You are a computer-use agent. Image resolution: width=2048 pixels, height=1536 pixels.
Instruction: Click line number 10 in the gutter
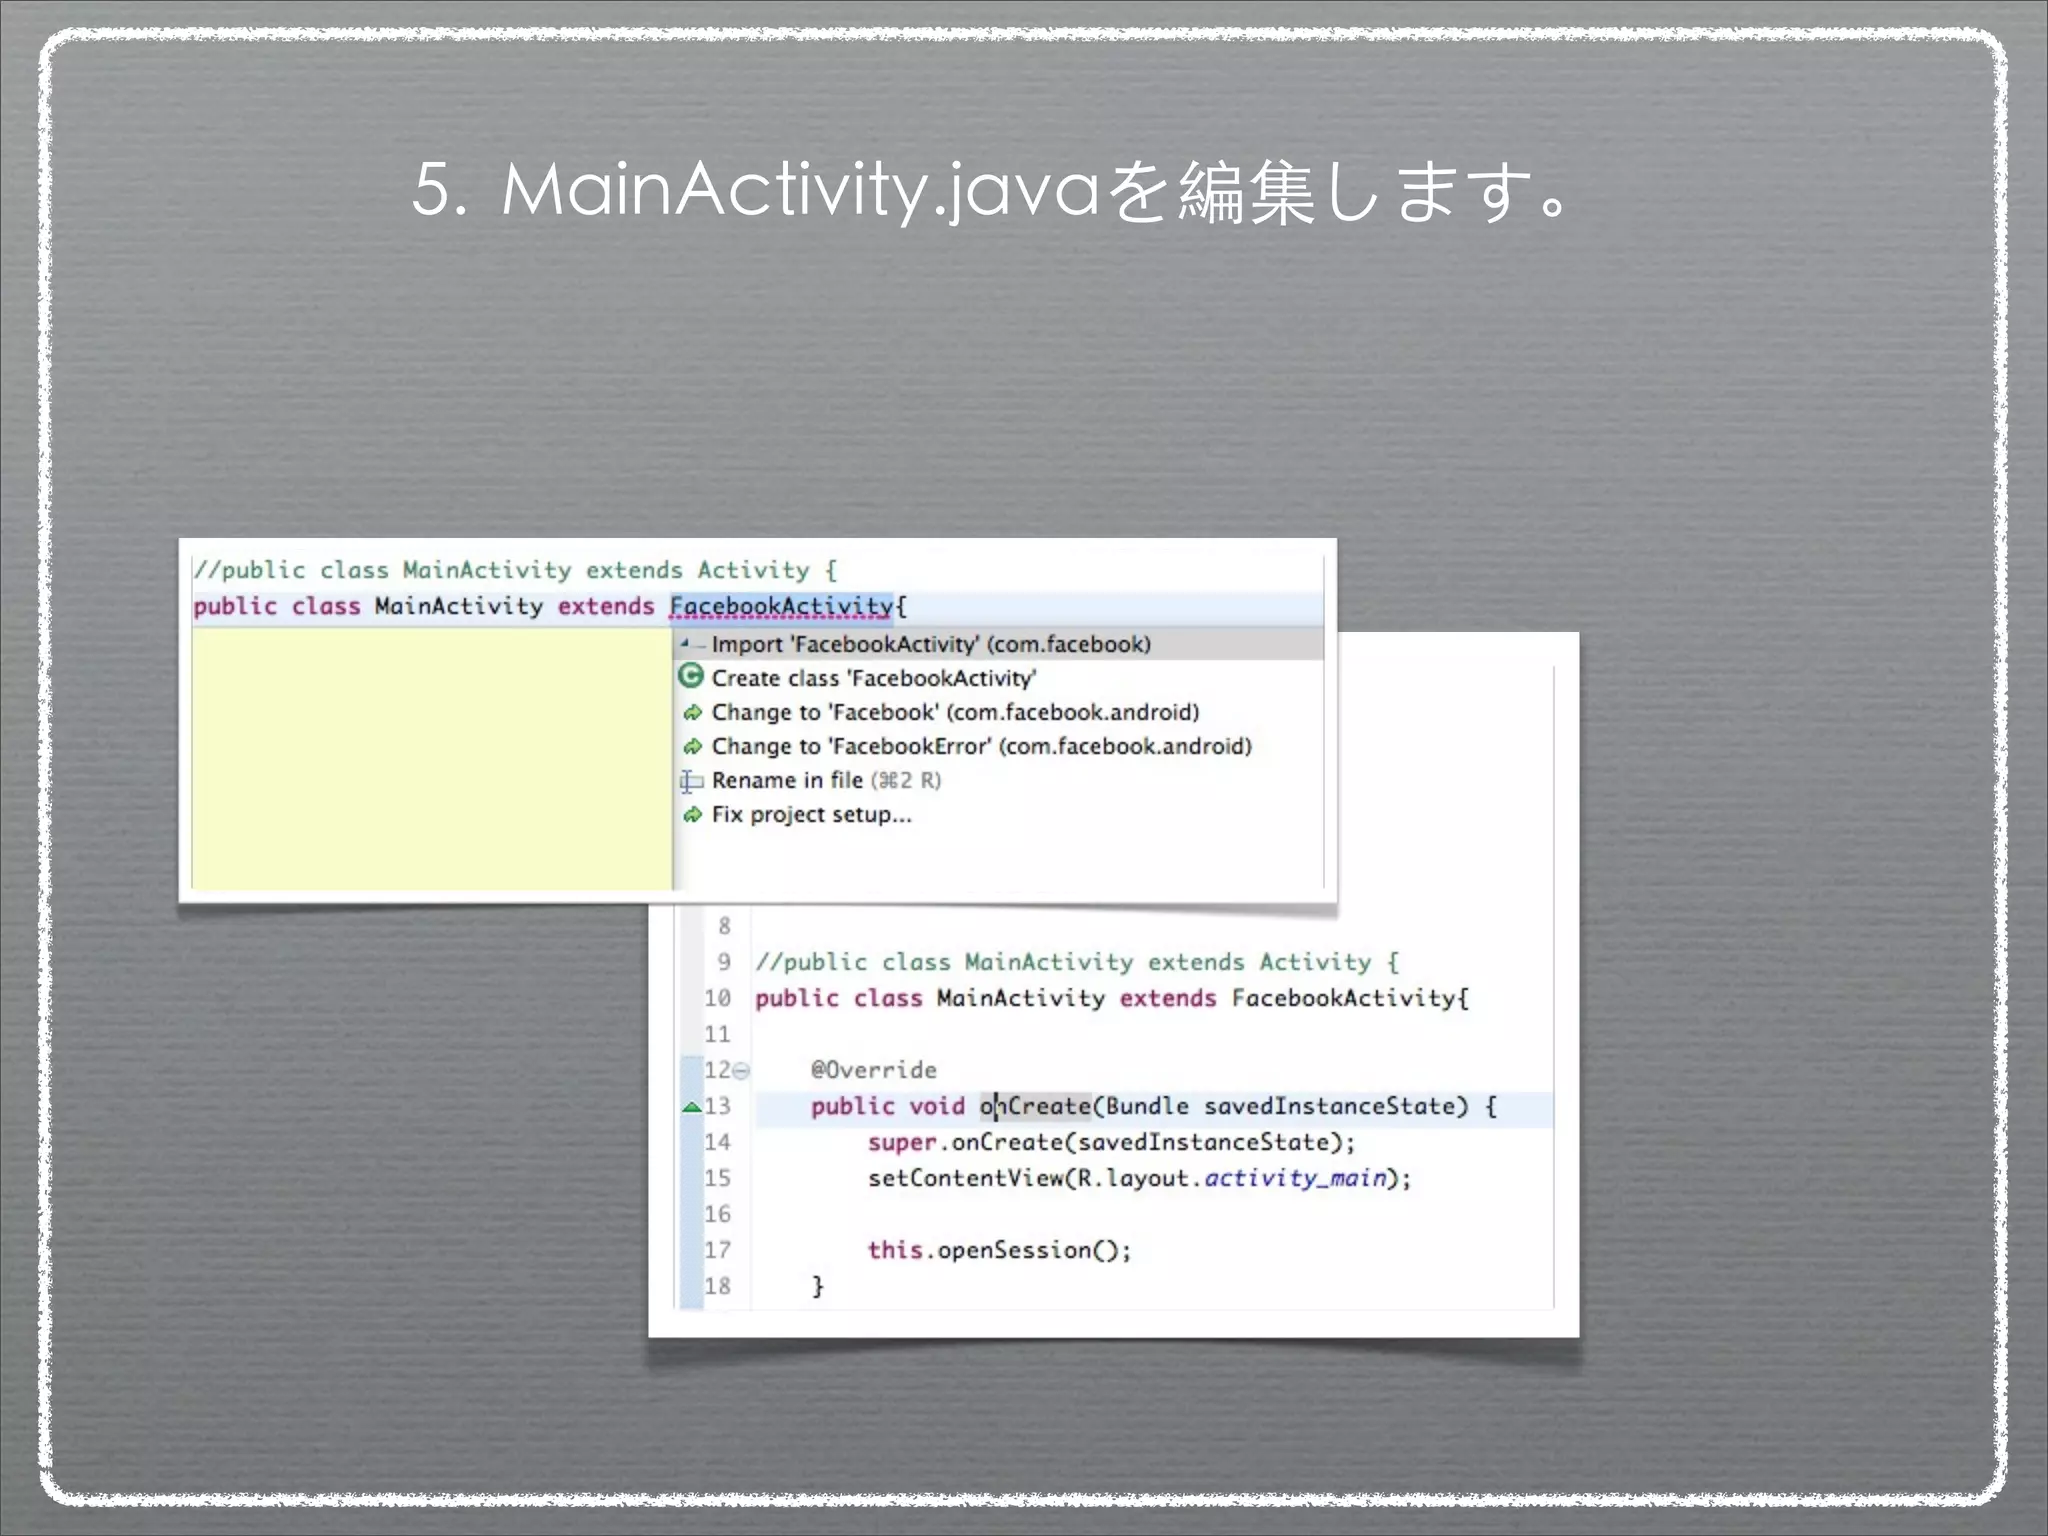(717, 998)
